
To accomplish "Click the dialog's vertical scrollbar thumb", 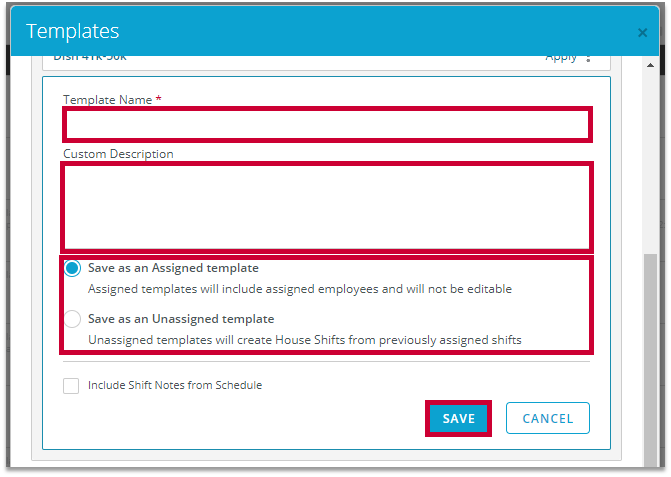I will 649,360.
